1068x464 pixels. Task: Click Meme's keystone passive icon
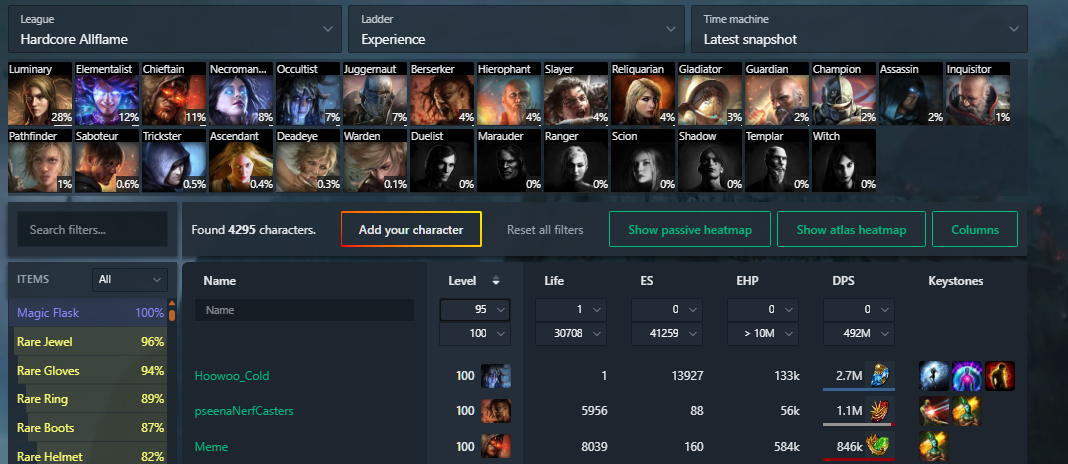932,447
